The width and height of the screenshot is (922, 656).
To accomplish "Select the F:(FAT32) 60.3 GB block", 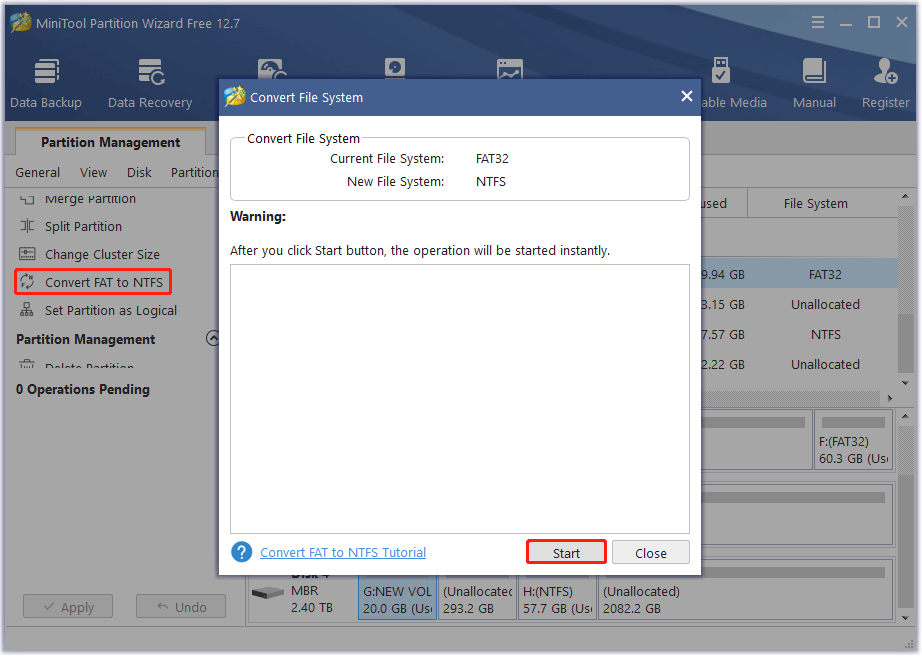I will (x=853, y=440).
